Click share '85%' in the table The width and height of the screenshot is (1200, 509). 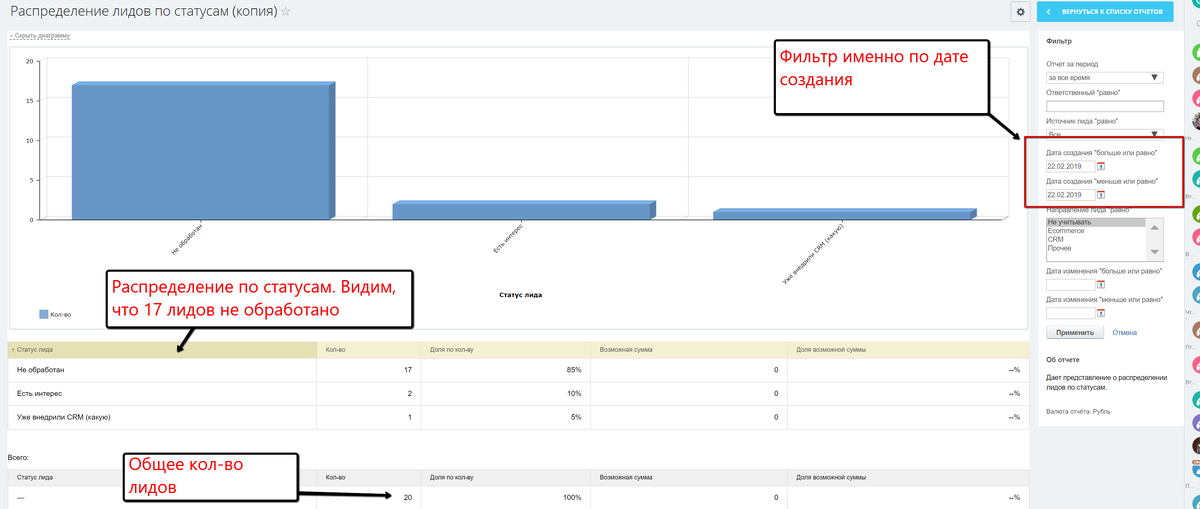click(574, 370)
